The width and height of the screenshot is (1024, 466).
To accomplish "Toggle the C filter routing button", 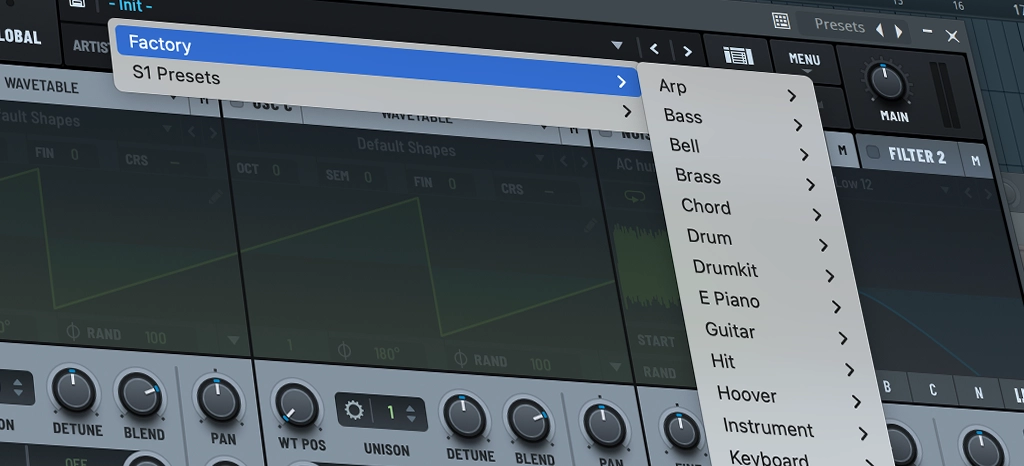I will click(x=933, y=390).
